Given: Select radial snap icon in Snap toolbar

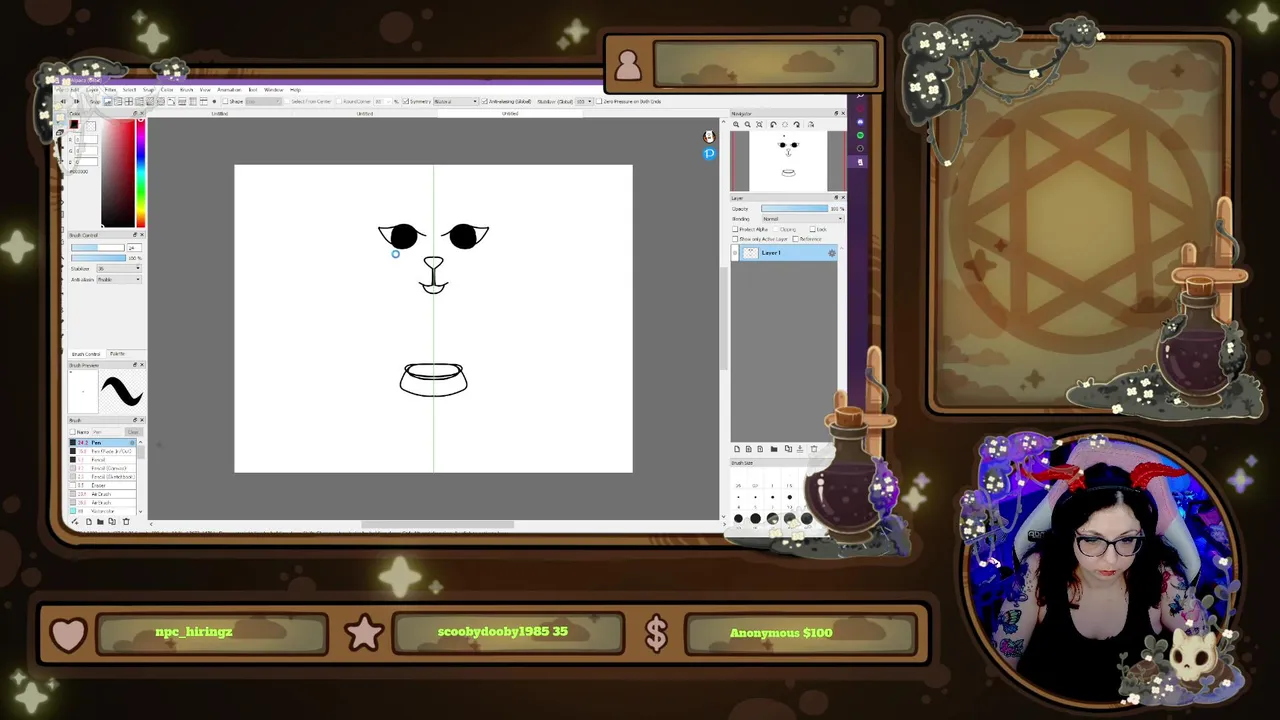Looking at the screenshot, I should click(x=150, y=101).
